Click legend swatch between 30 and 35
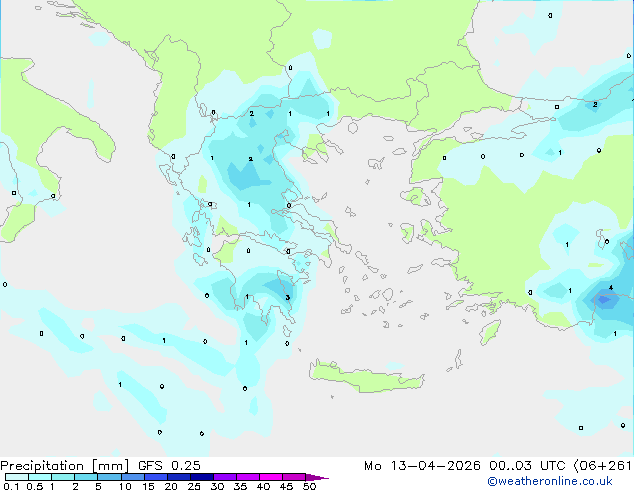Image resolution: width=634 pixels, height=490 pixels. point(224,477)
